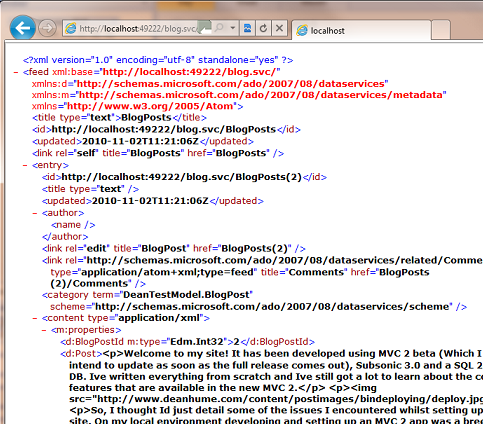The height and width of the screenshot is (425, 483).
Task: Collapse the content type application/xml element
Action: (x=35, y=318)
